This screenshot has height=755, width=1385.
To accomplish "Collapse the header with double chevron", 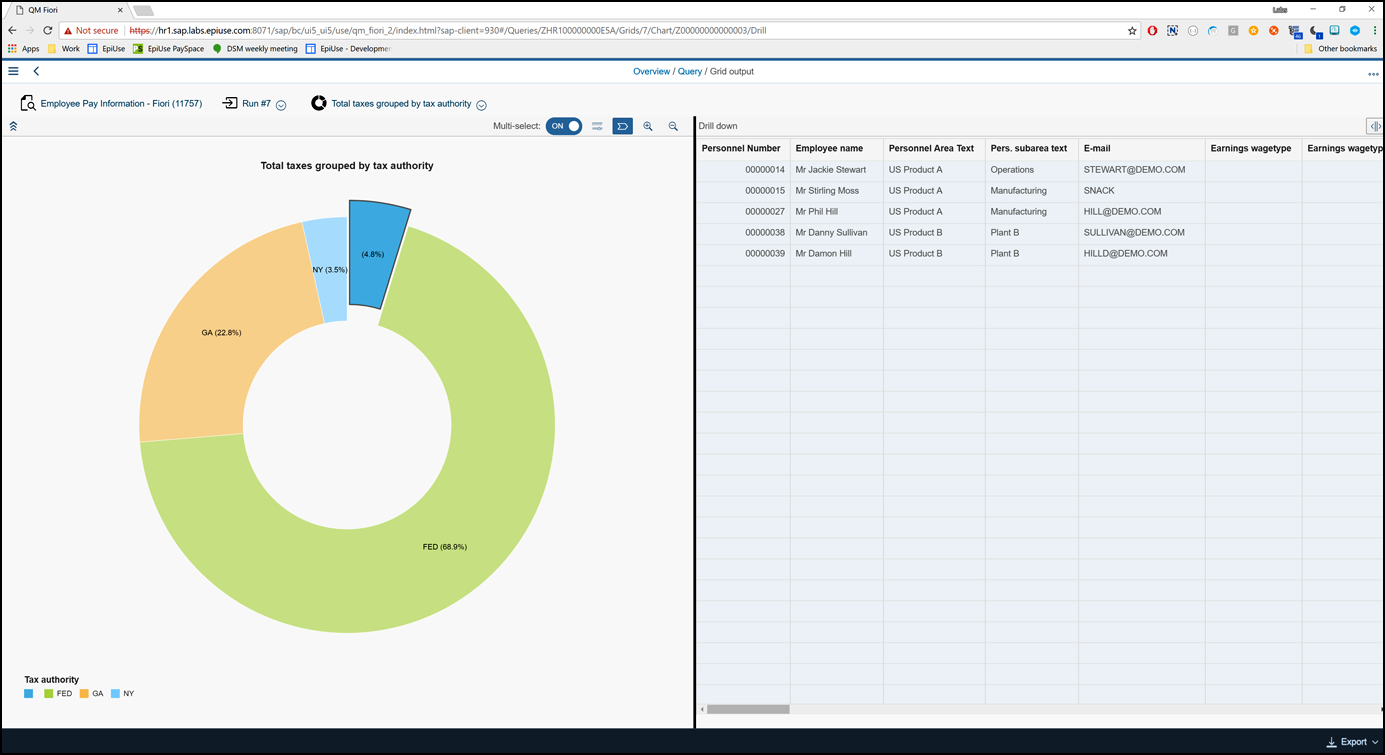I will click(13, 127).
